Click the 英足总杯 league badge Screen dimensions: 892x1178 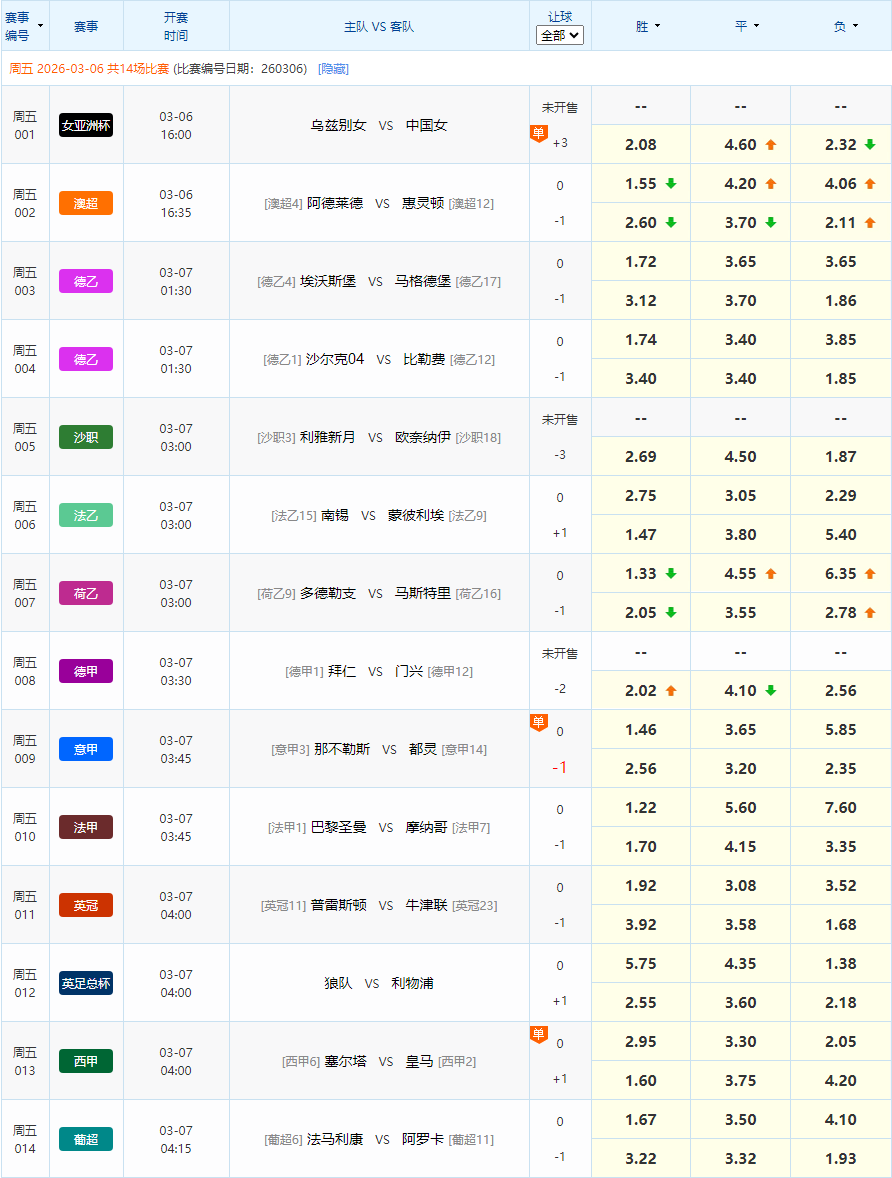(84, 982)
